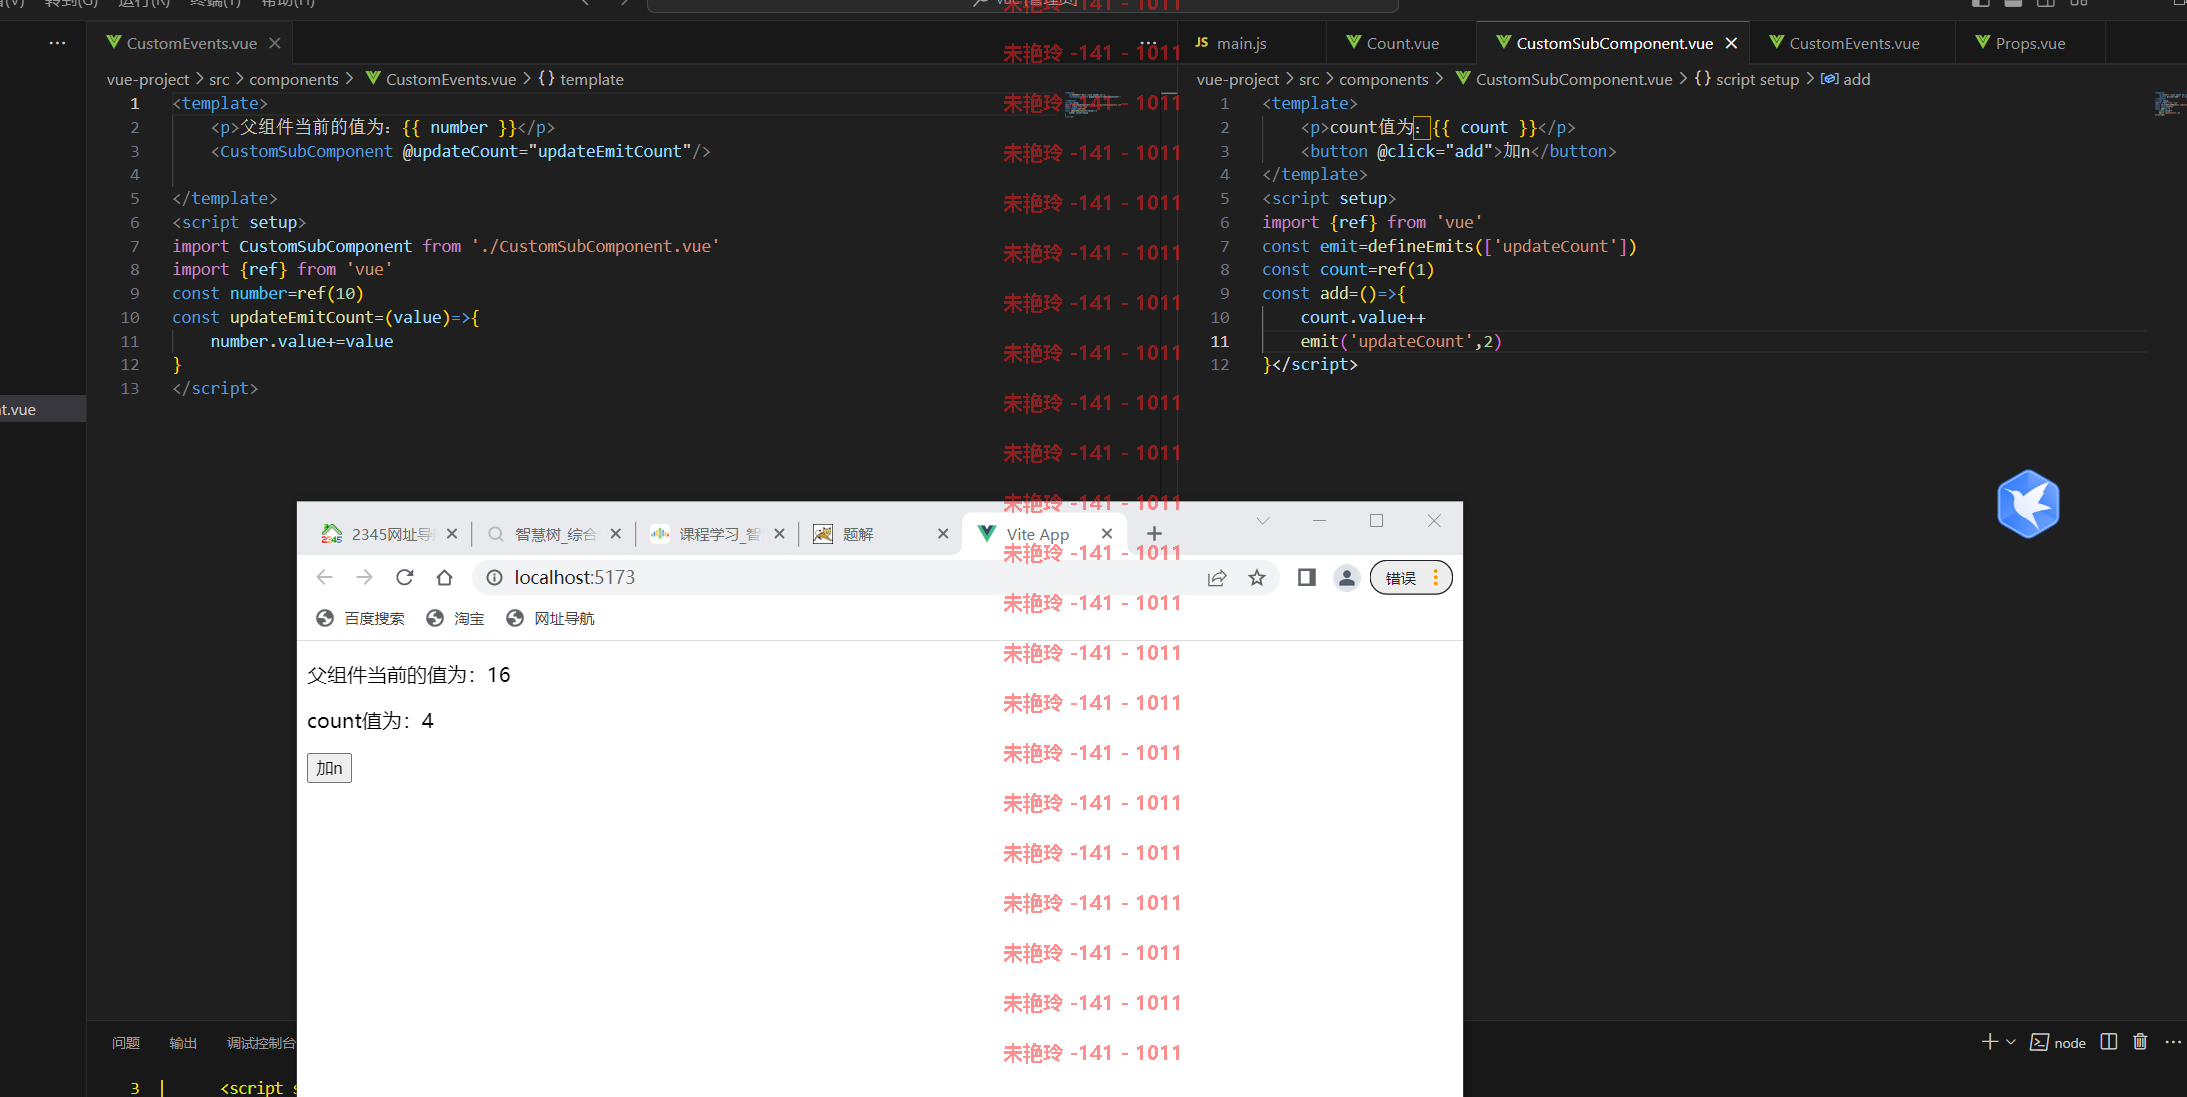
Task: Kill terminal with trash icon
Action: 2140,1042
